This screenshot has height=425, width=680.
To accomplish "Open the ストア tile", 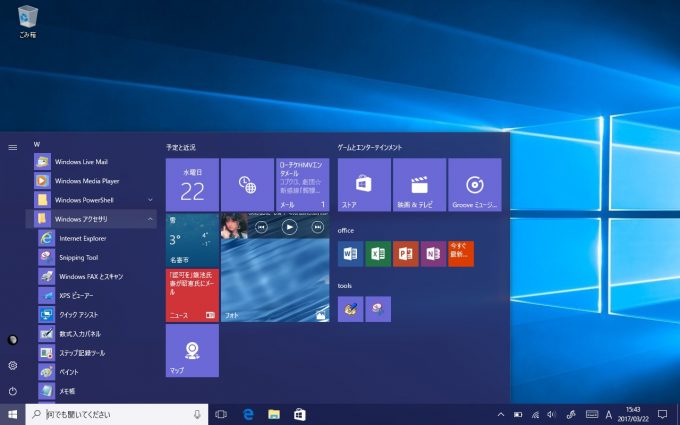I will coord(364,185).
